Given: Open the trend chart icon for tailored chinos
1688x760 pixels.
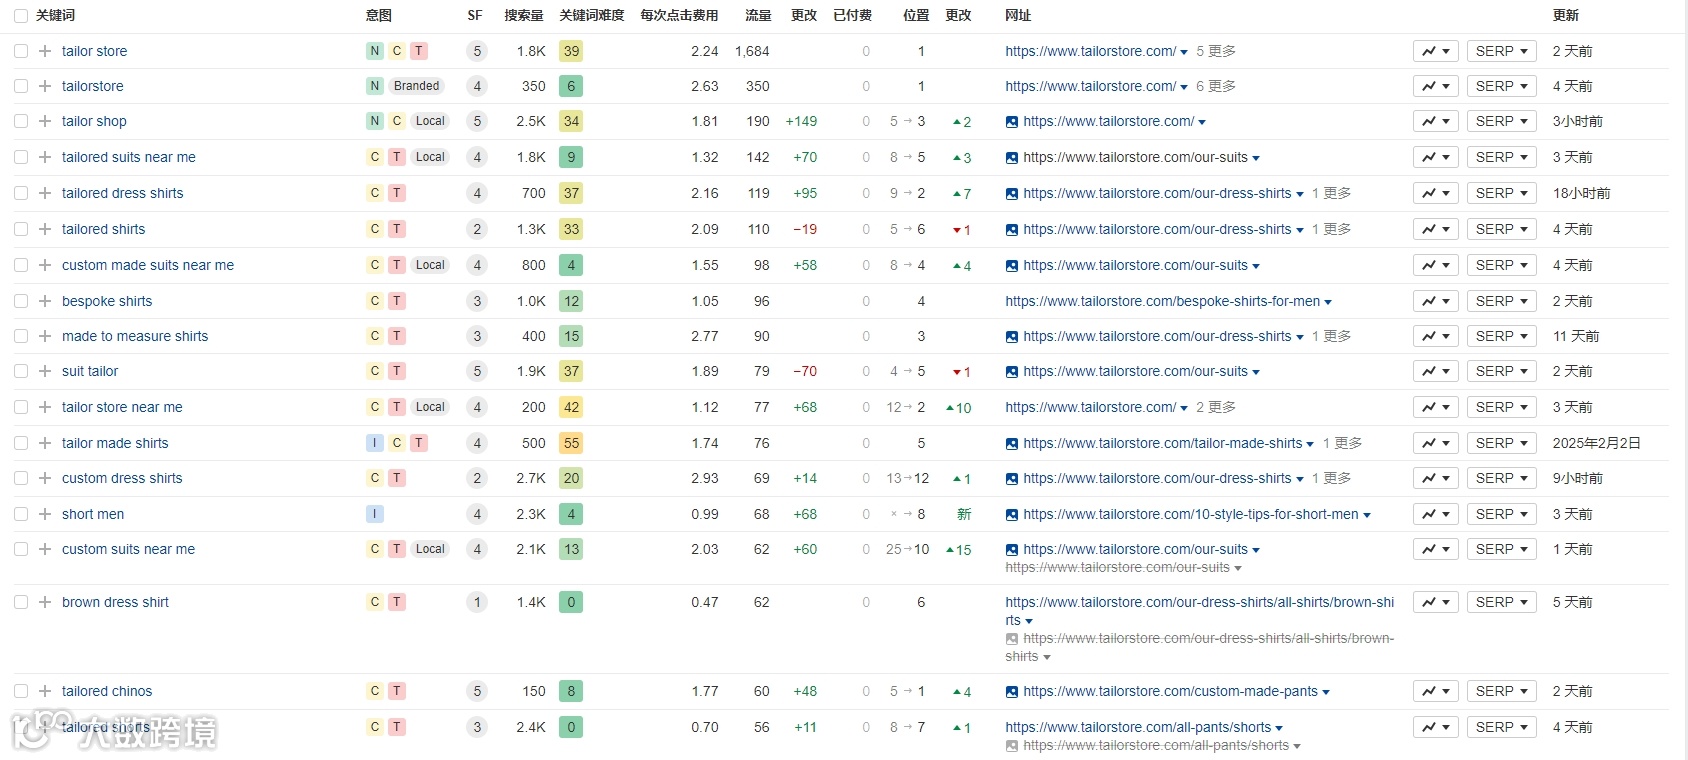Looking at the screenshot, I should point(1436,691).
